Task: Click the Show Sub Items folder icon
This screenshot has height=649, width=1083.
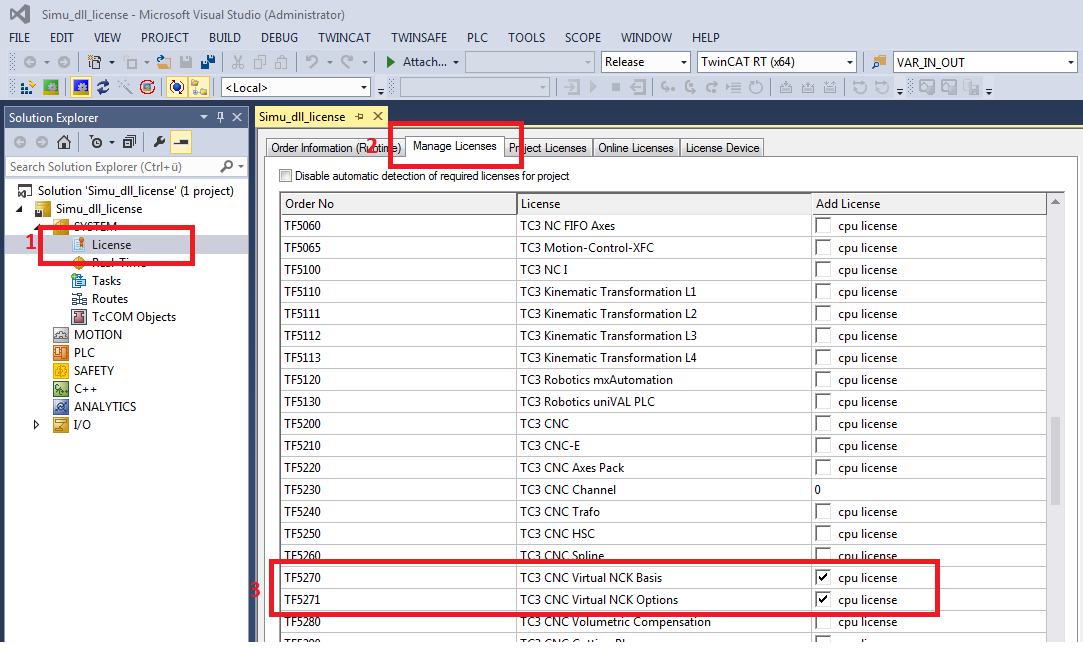Action: coord(199,88)
